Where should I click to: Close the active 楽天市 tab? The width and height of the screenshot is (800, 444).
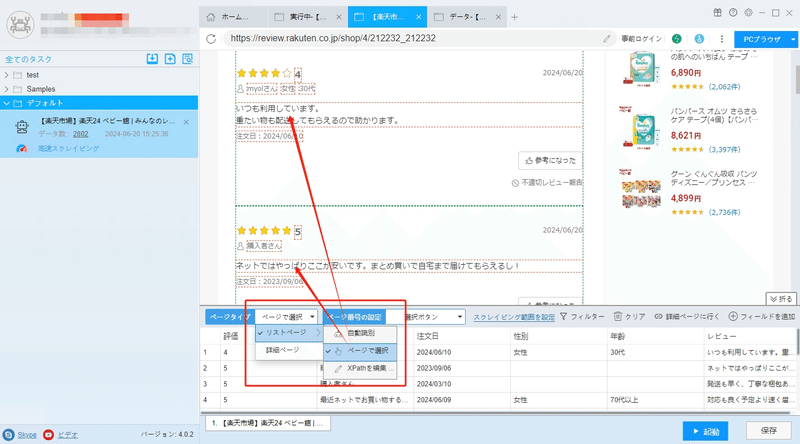(419, 17)
